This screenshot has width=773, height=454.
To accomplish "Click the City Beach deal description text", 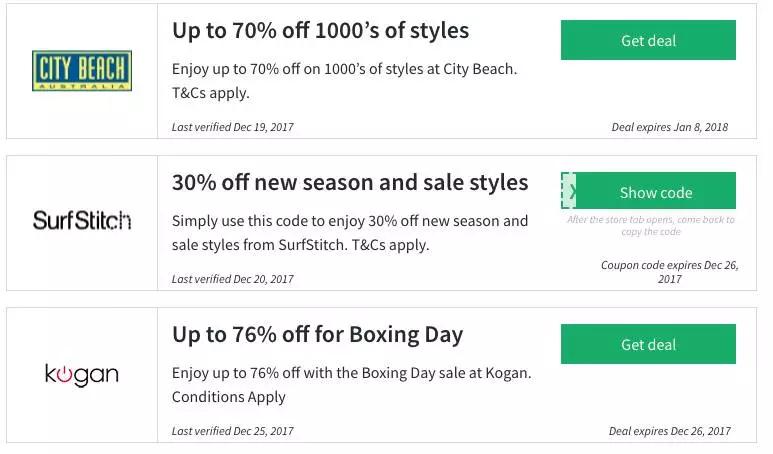I will tap(345, 81).
